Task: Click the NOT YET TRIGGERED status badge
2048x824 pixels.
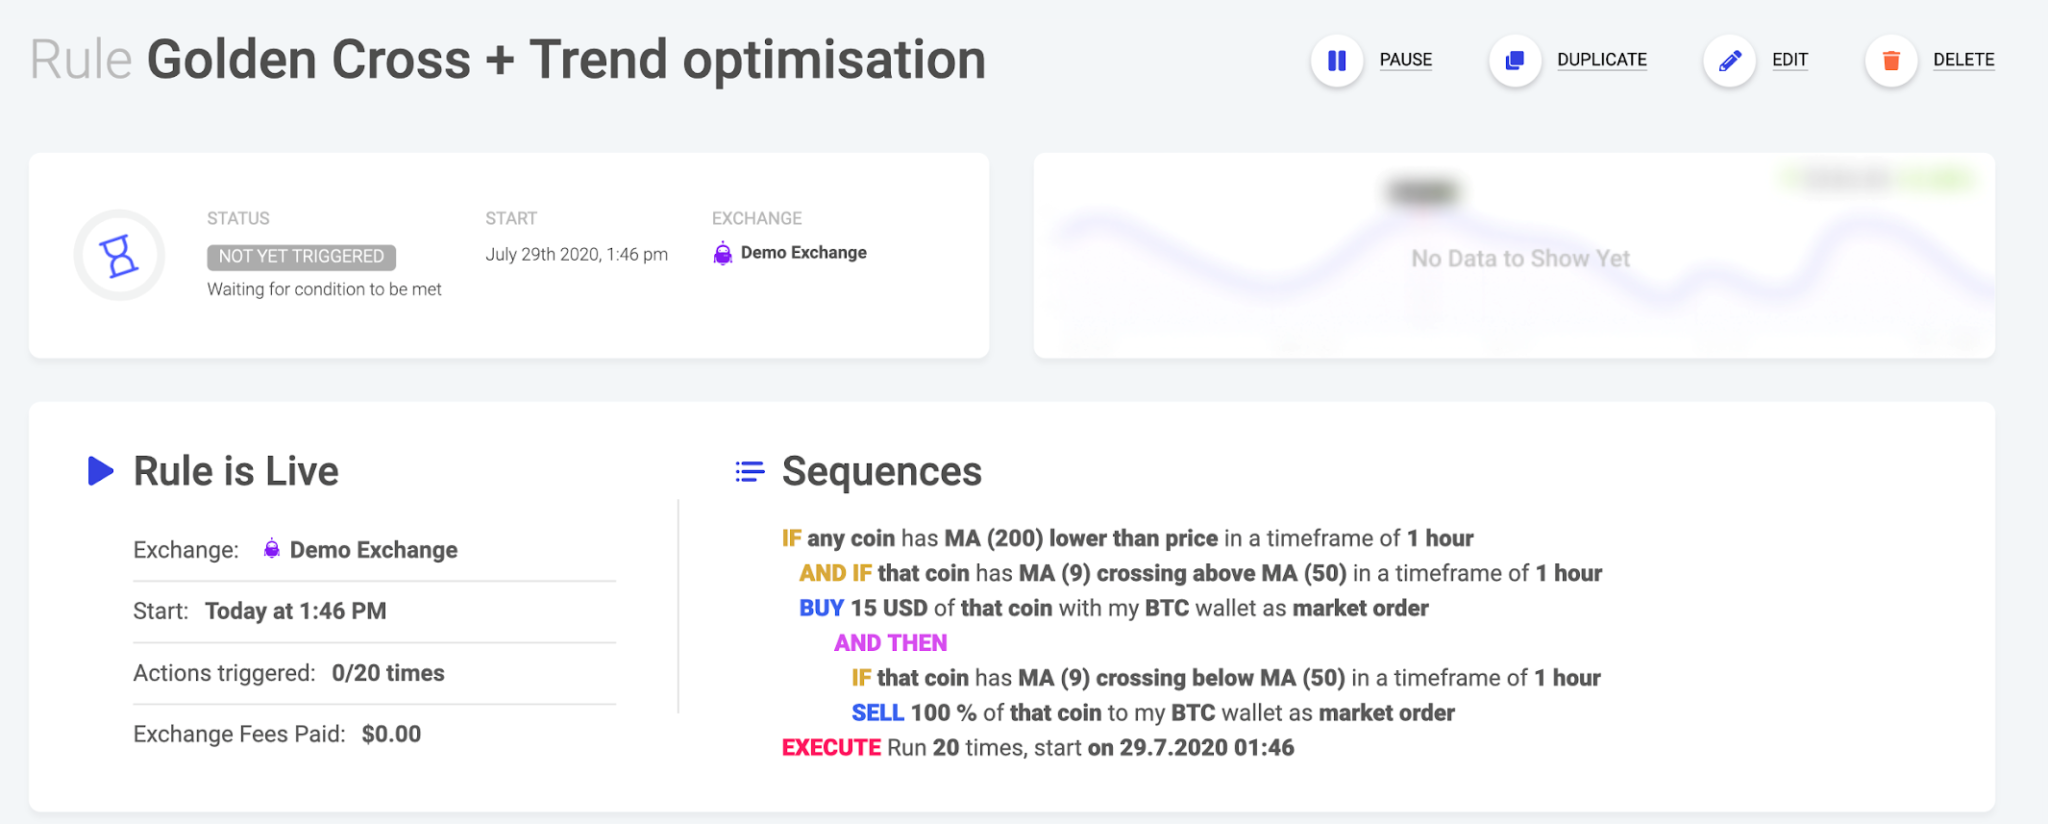Action: [301, 256]
